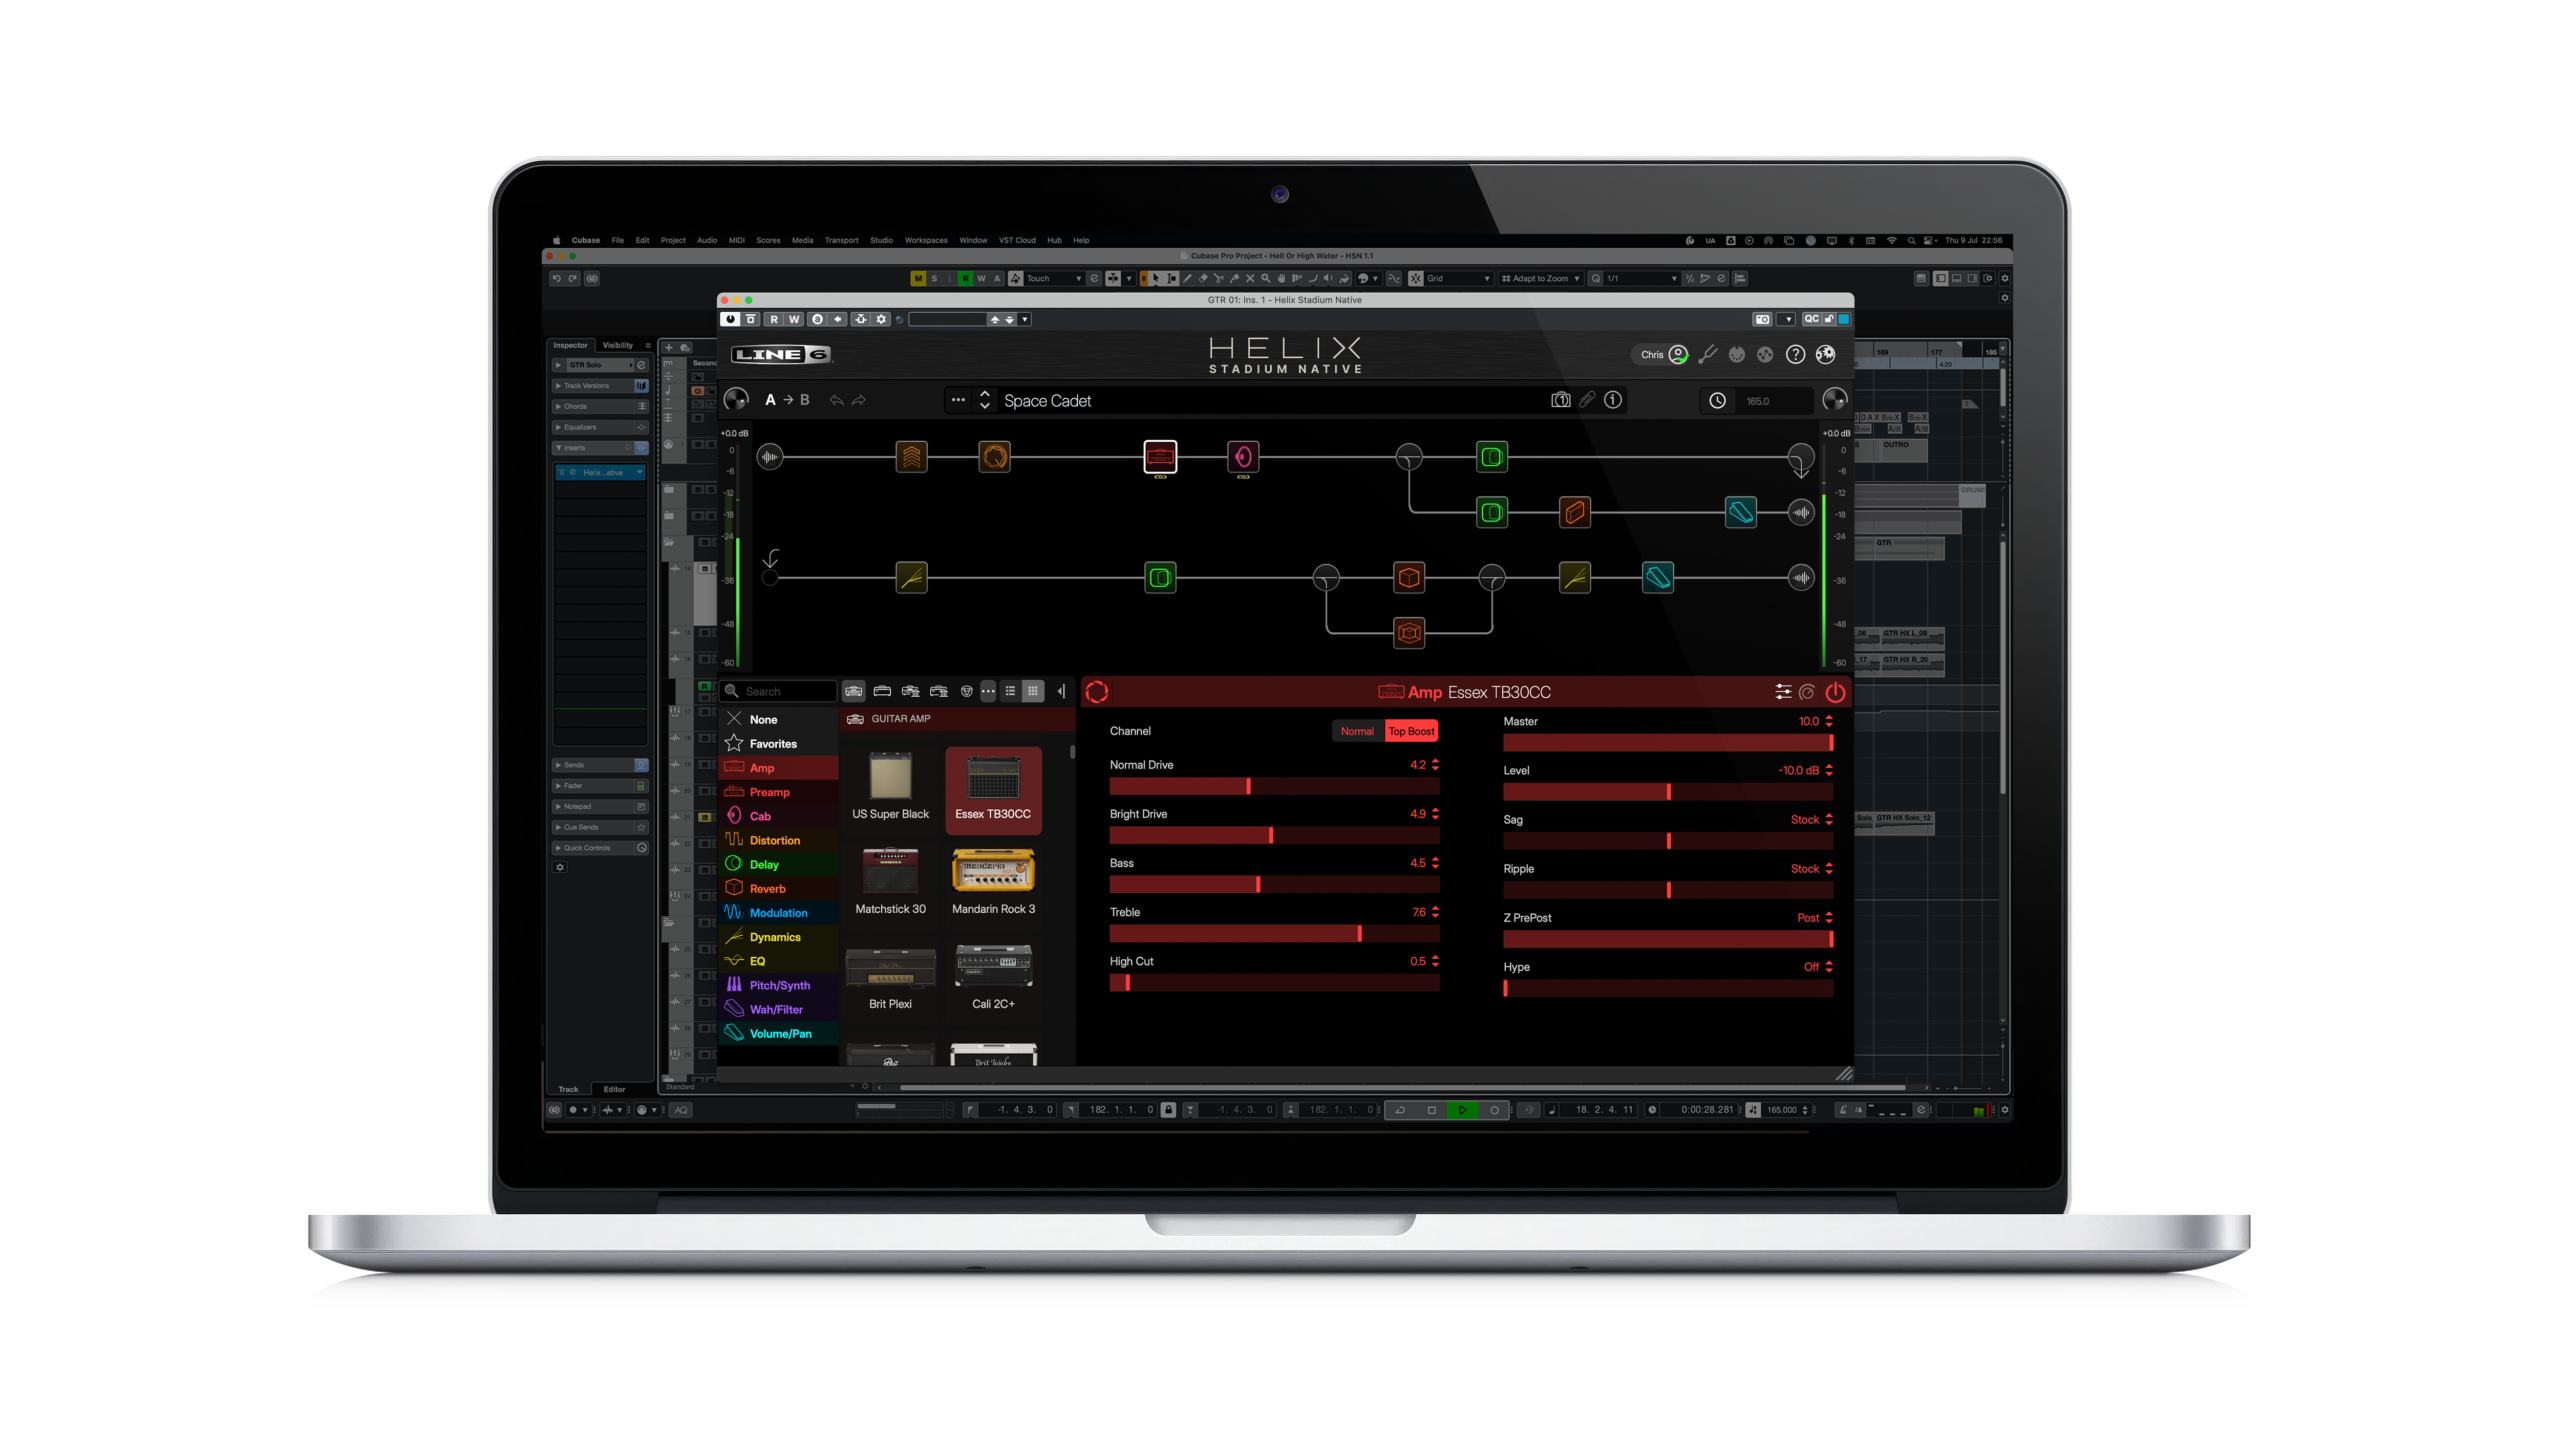Open the File menu in the macOS menu bar

617,240
